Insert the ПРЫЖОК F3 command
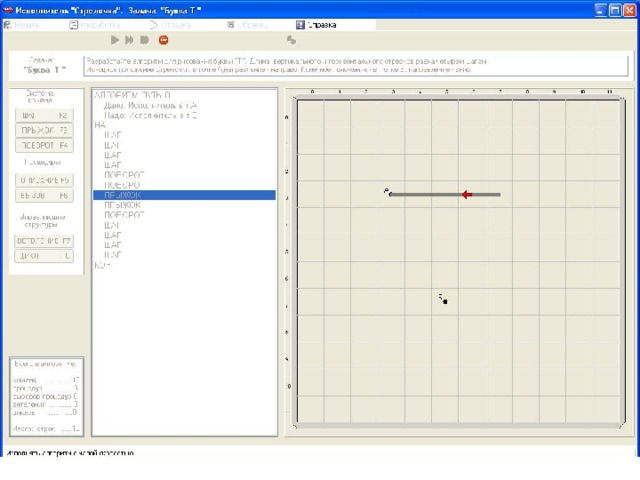 [x=44, y=130]
